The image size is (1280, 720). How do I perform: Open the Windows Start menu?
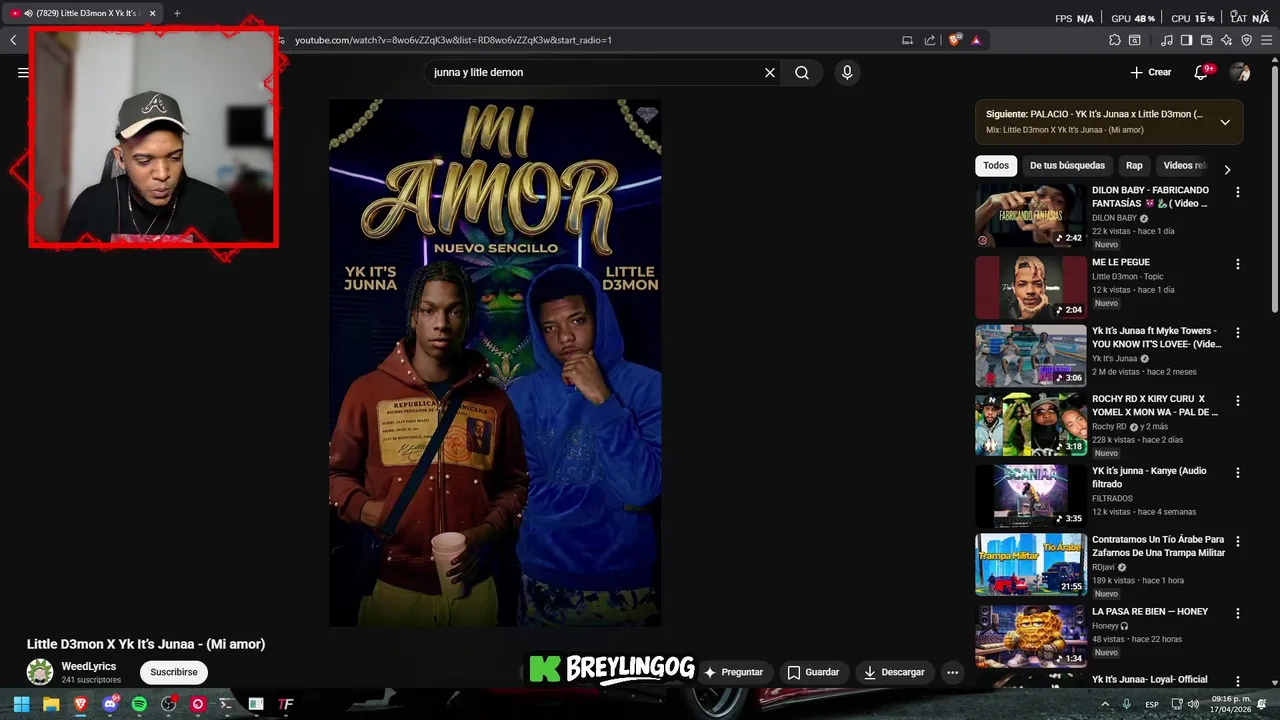[x=21, y=704]
